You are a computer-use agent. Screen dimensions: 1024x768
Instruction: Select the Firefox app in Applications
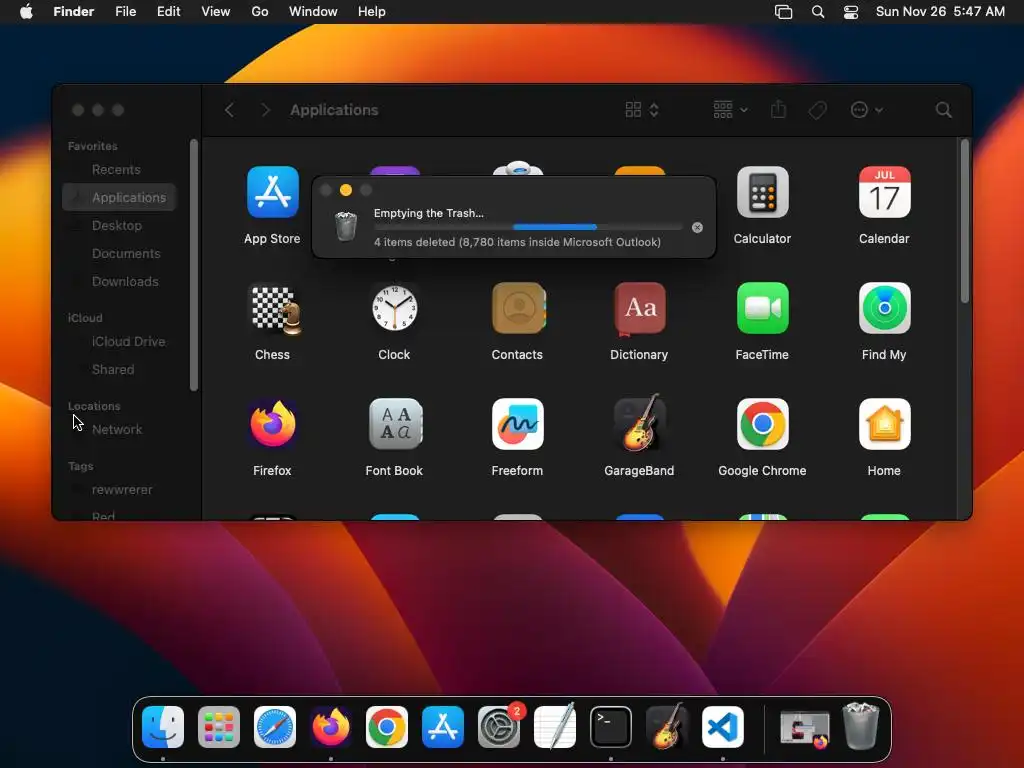coord(272,424)
